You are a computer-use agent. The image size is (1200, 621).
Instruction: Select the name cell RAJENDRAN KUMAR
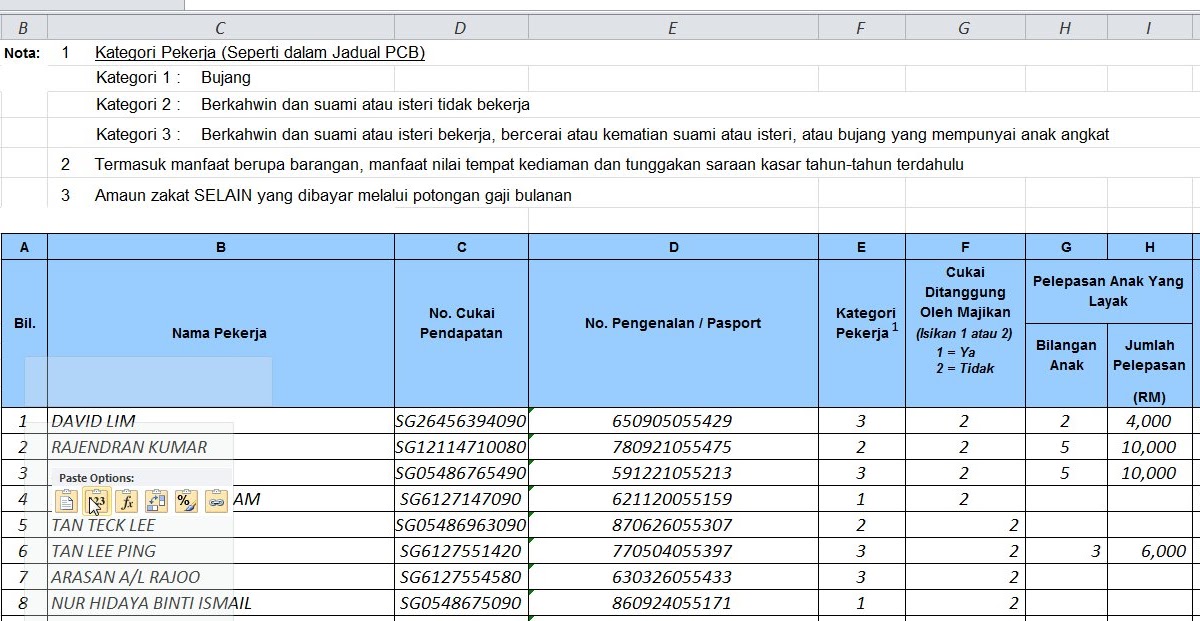pyautogui.click(x=221, y=447)
